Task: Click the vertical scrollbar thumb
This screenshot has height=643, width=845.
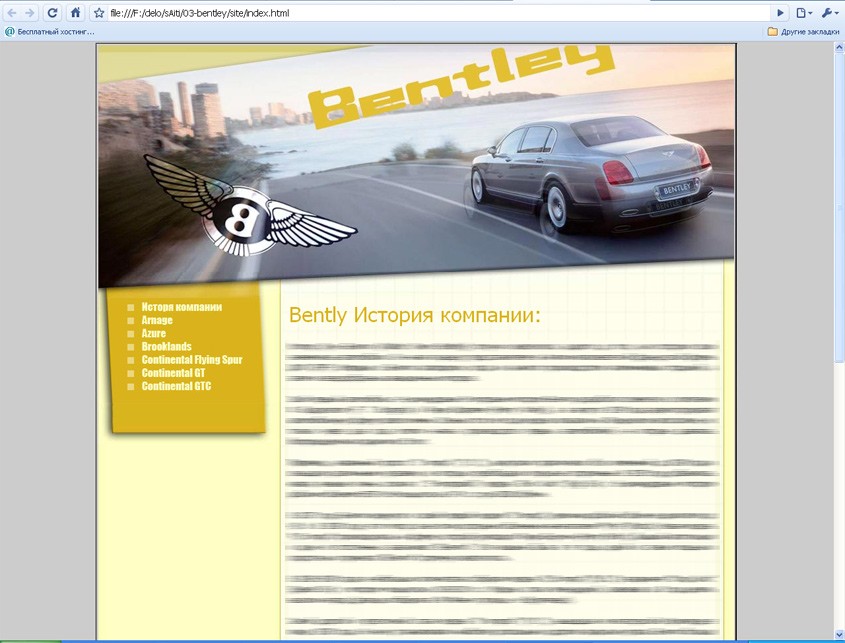Action: pyautogui.click(x=839, y=207)
